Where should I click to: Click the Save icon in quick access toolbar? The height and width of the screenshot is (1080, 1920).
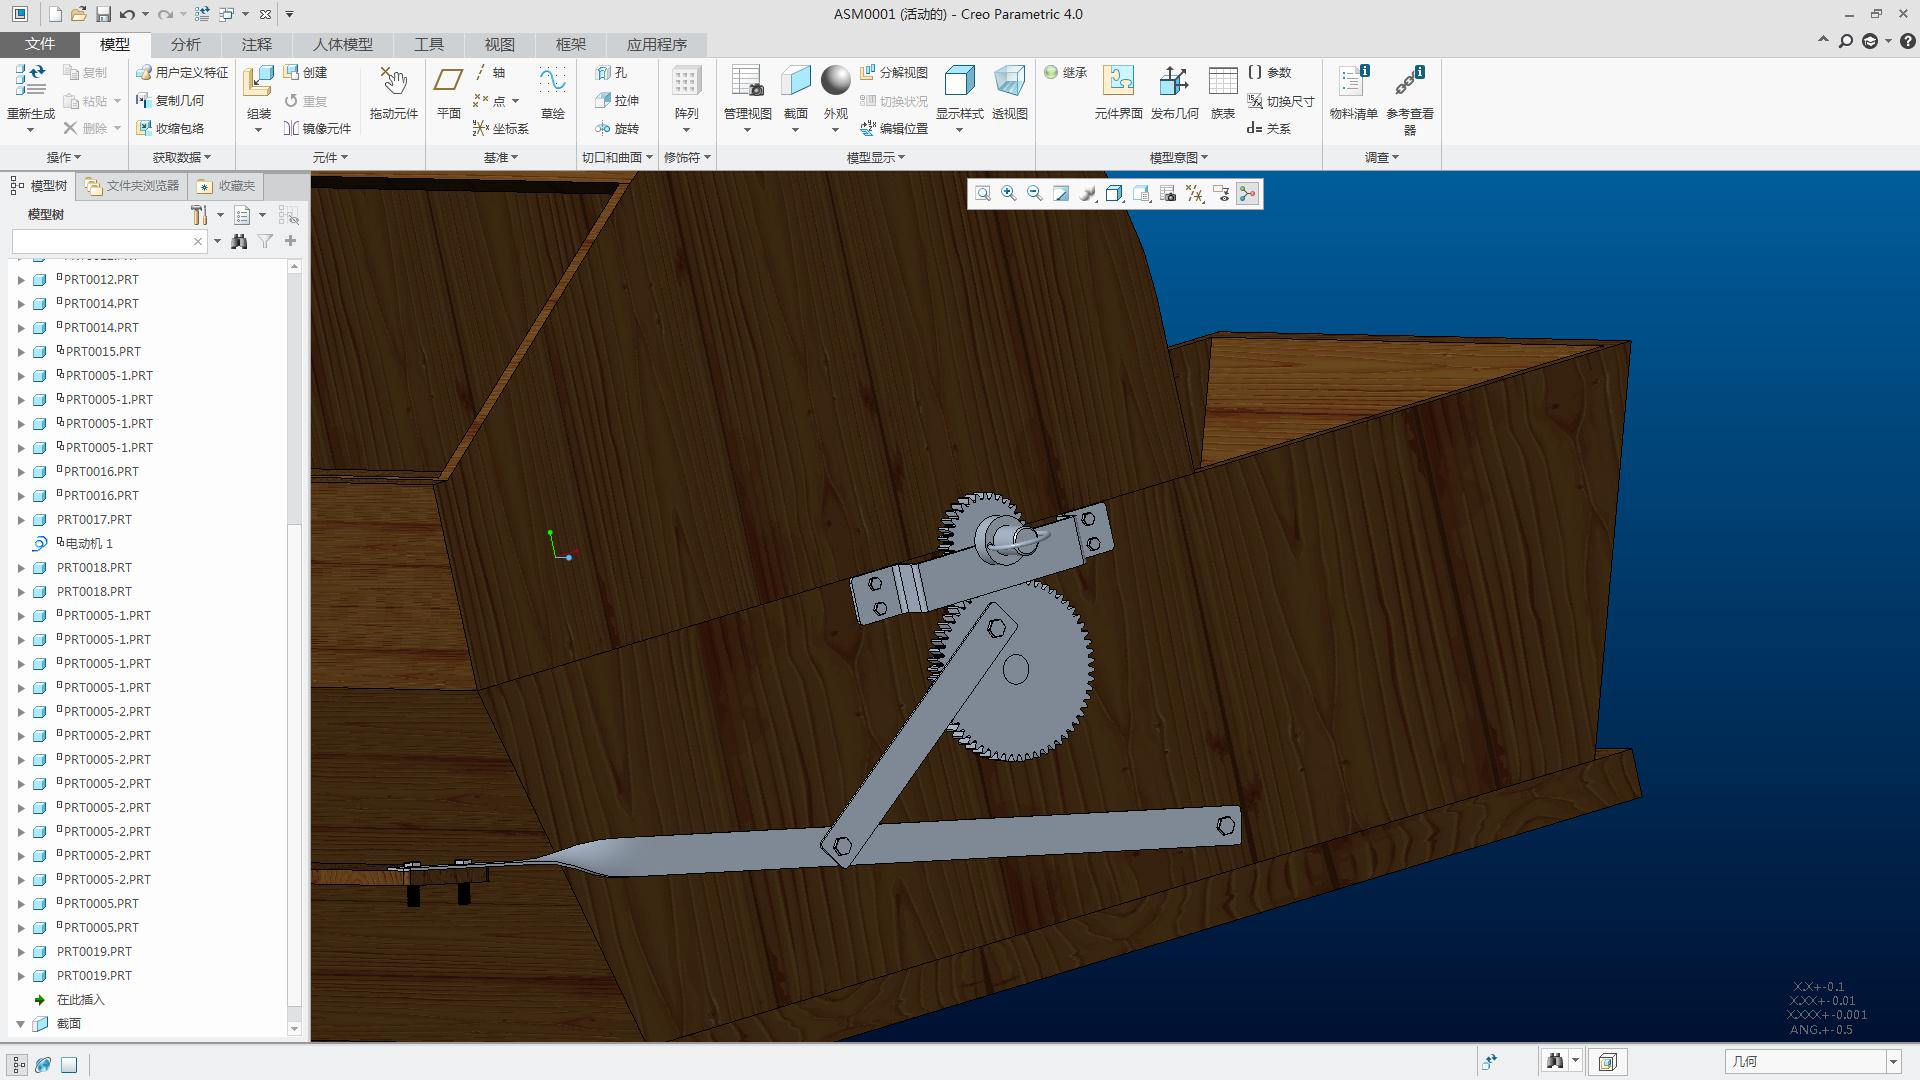103,14
